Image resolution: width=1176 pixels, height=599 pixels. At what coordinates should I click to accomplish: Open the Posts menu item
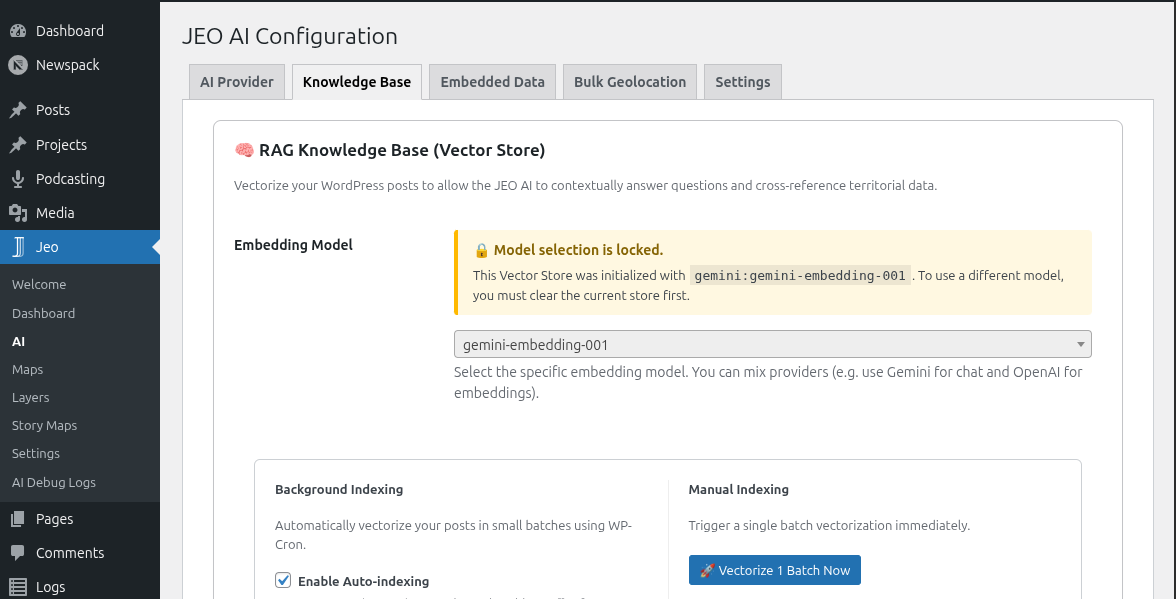(x=80, y=110)
